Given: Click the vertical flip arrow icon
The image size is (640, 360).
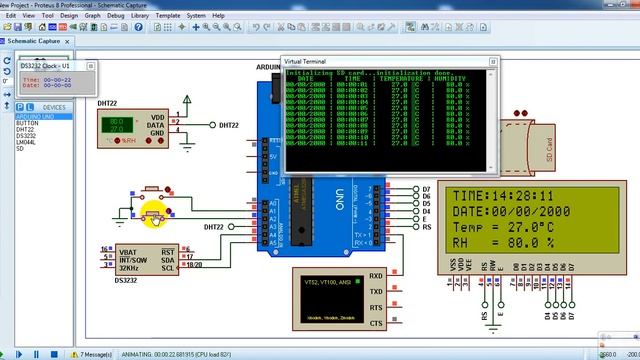Looking at the screenshot, I should (x=7, y=106).
